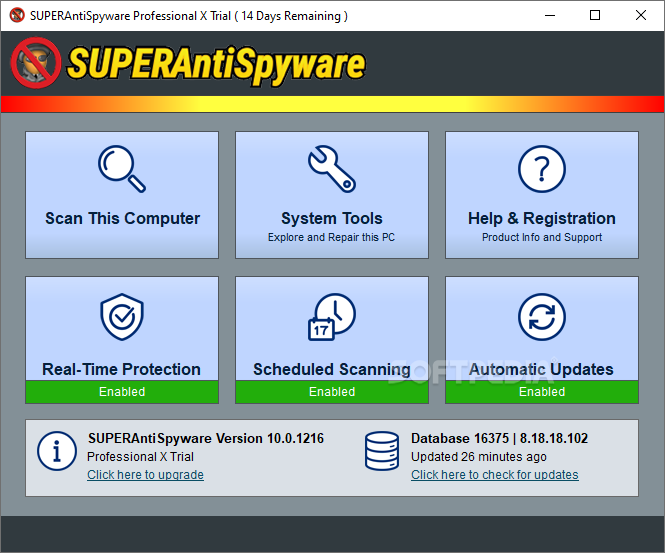This screenshot has width=665, height=553.
Task: Click the title bar application icon
Action: coord(17,15)
